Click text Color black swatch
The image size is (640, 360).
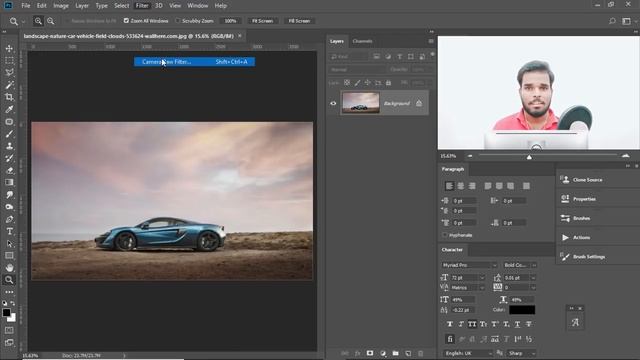coord(522,310)
